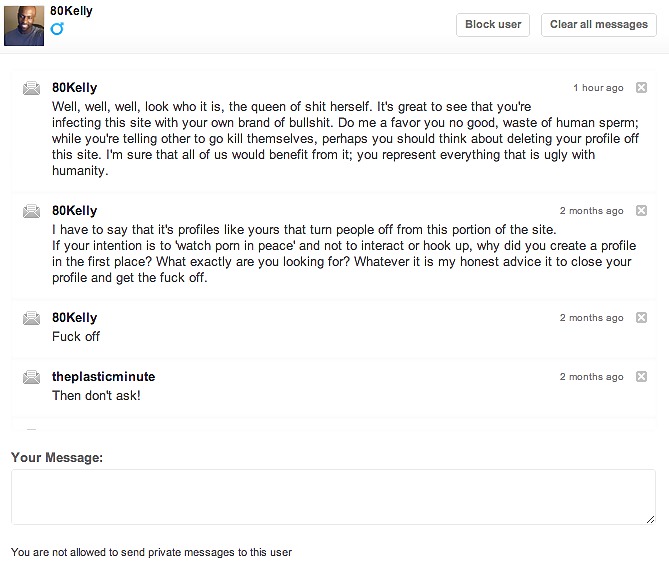Click the 80Kelly sender name on the 'Fuck off' message
669x578 pixels.
pos(75,318)
